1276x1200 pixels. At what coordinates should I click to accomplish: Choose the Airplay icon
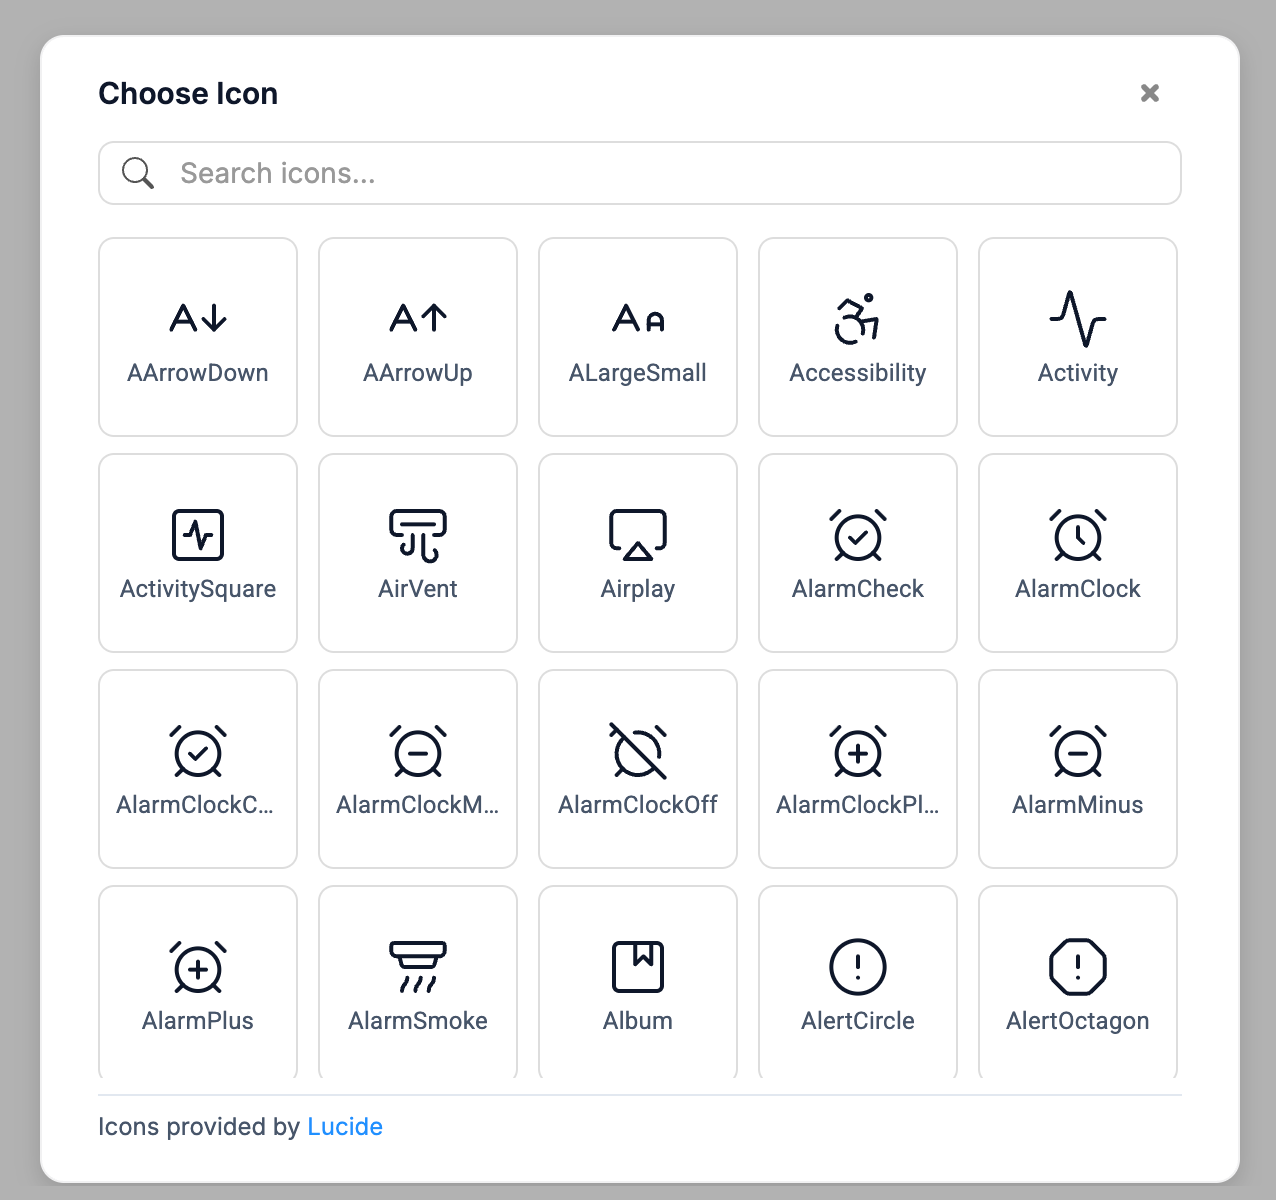point(638,553)
